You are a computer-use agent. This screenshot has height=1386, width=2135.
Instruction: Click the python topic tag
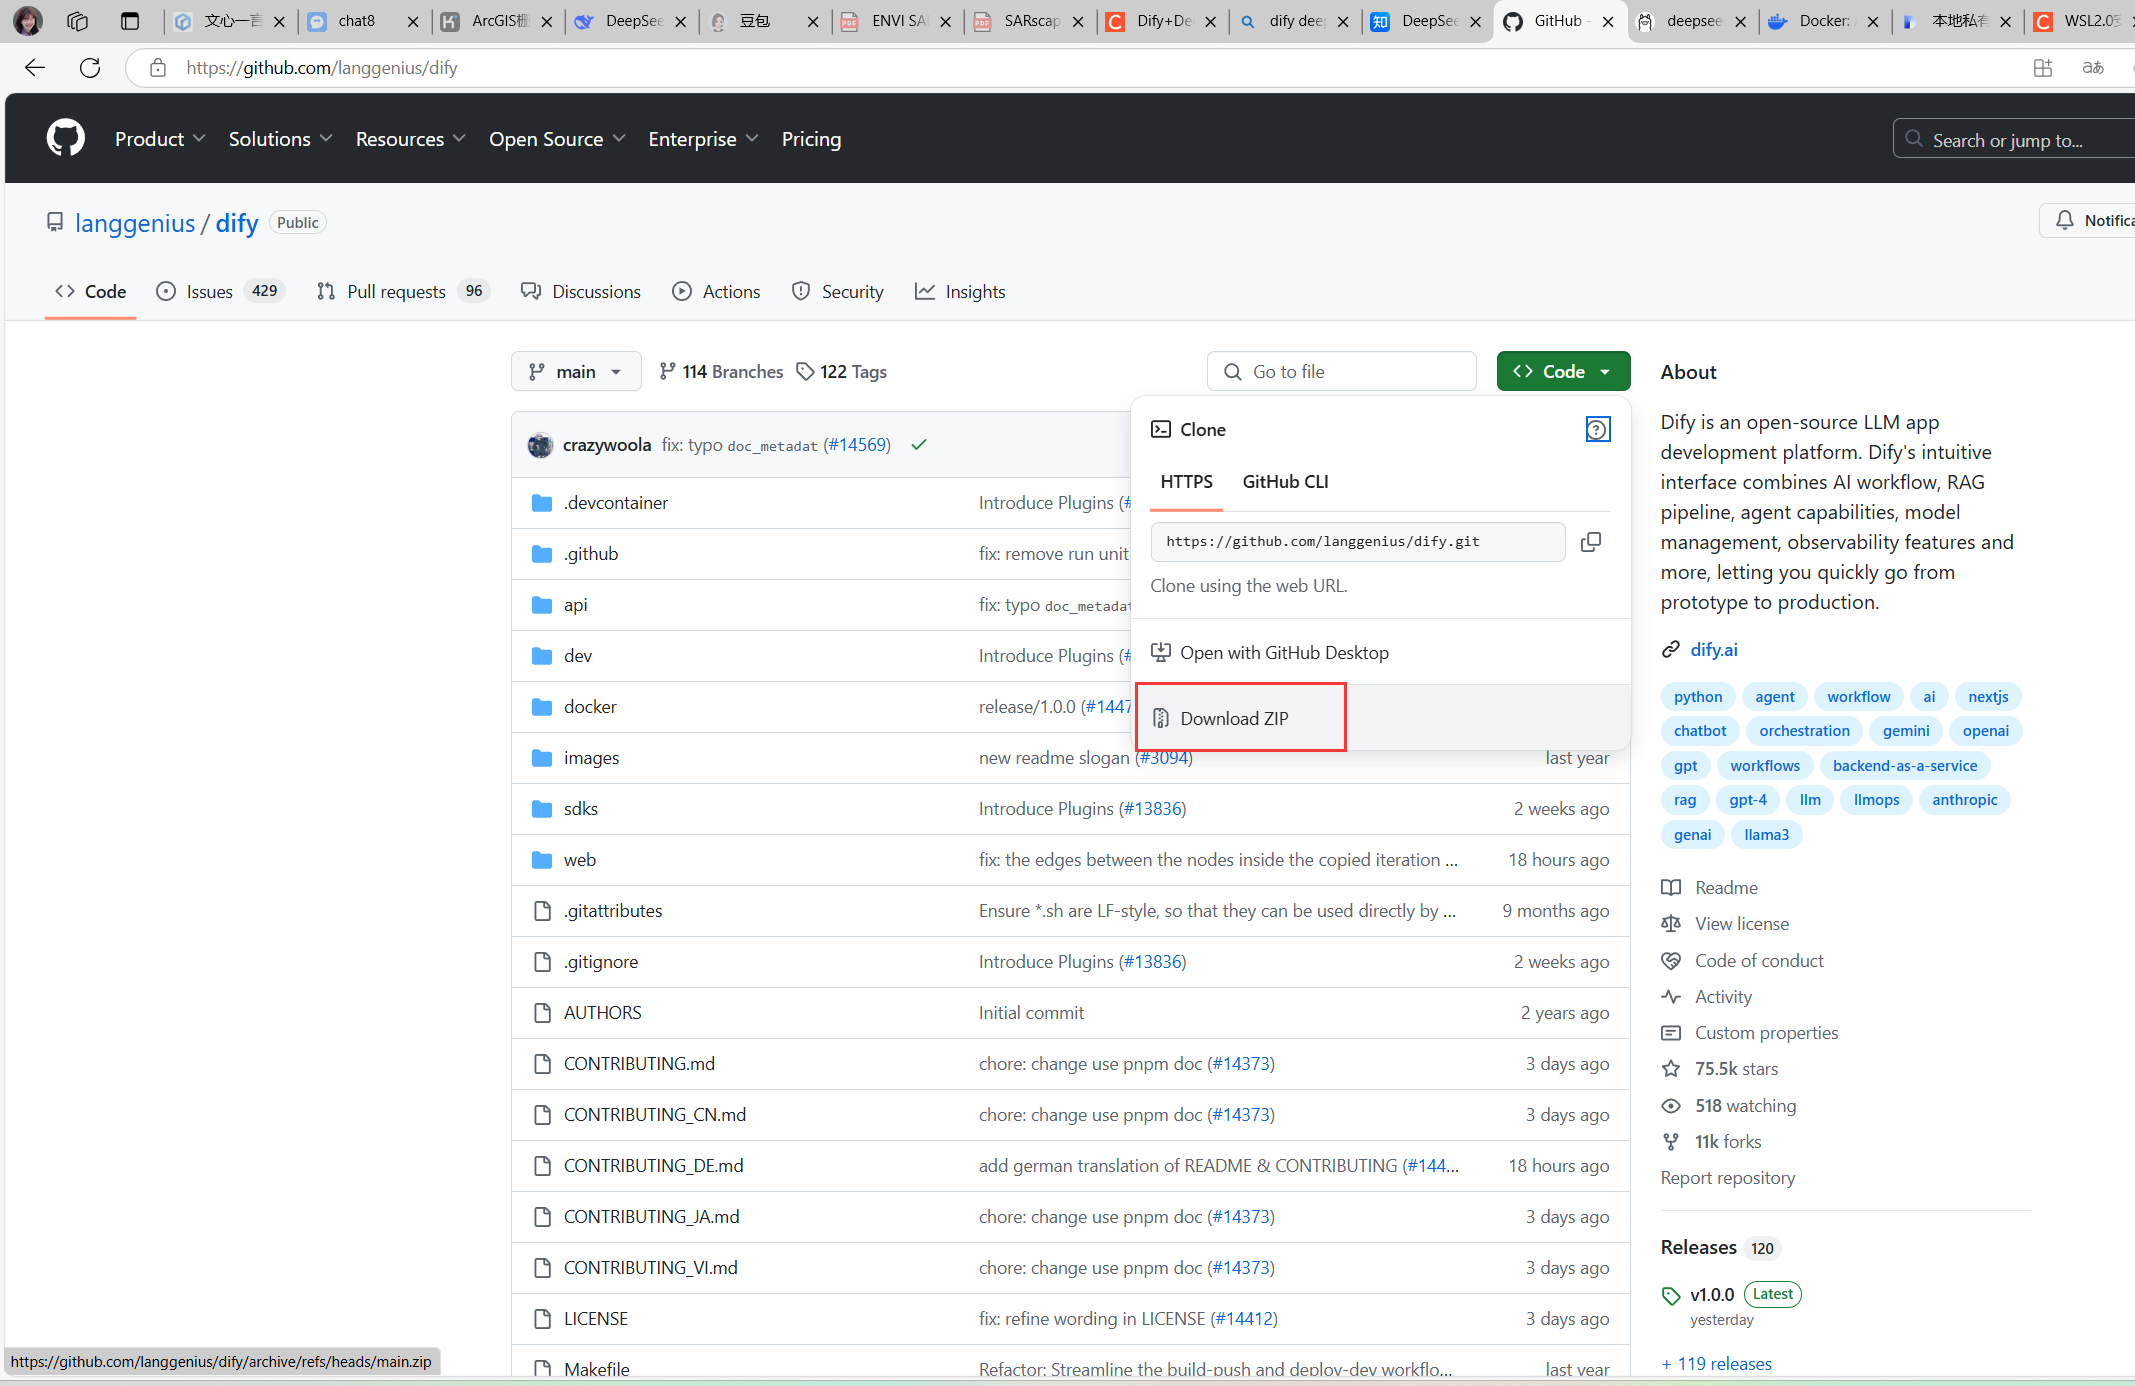pos(1697,697)
